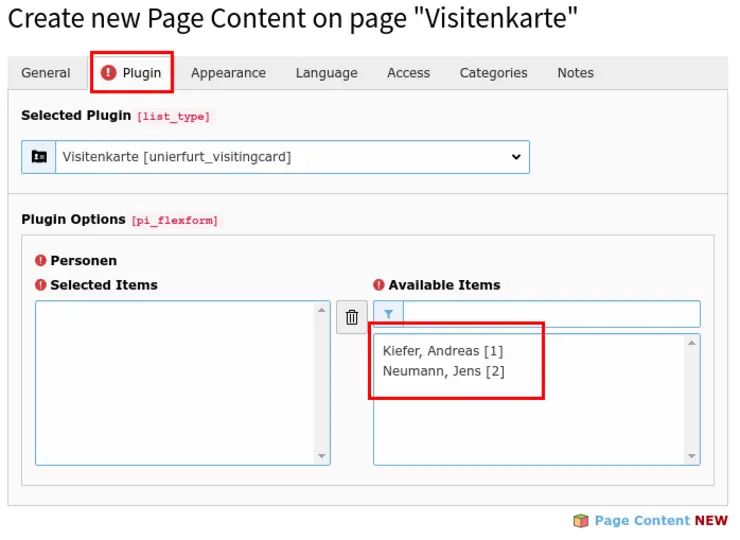740x540 pixels.
Task: Open the Selected Plugin dropdown
Action: point(292,157)
